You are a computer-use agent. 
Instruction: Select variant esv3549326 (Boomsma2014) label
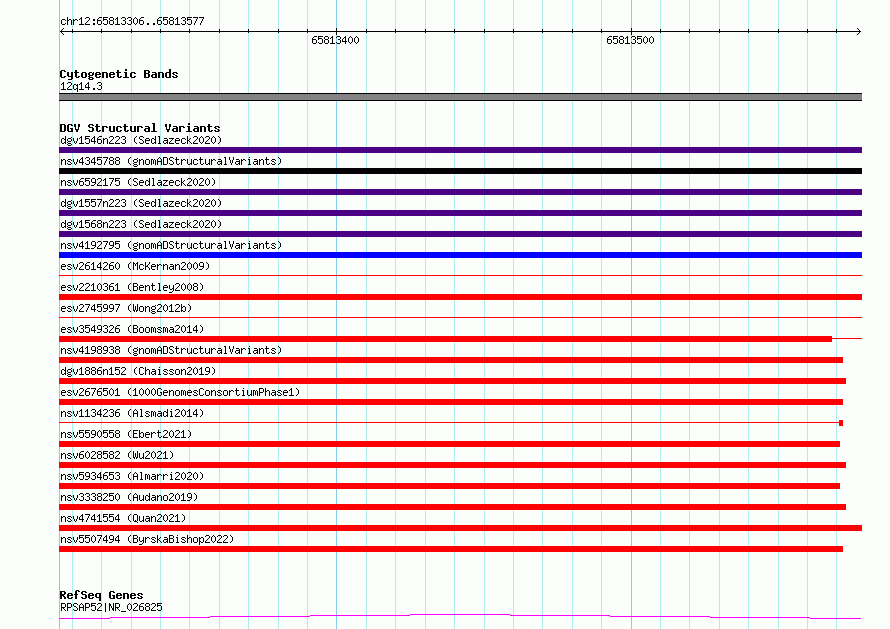point(132,329)
